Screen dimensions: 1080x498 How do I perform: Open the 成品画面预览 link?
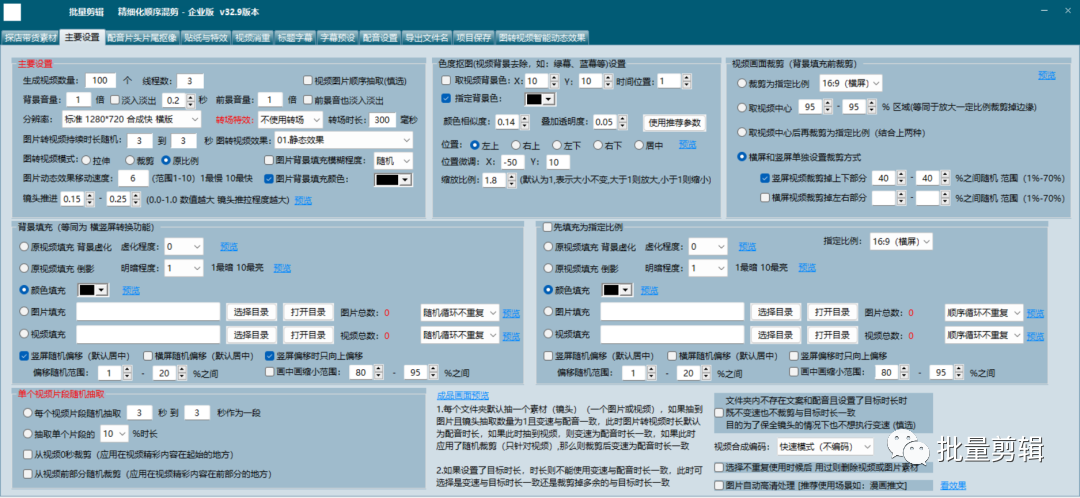coord(462,395)
